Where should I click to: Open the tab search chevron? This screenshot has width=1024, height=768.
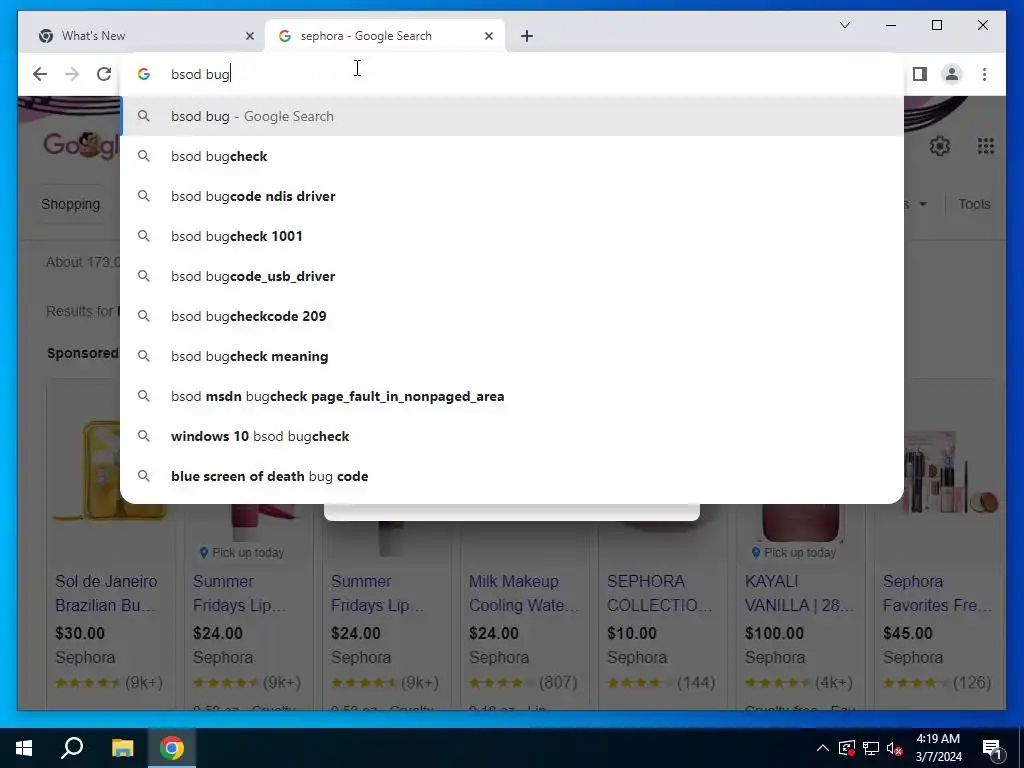[x=844, y=25]
